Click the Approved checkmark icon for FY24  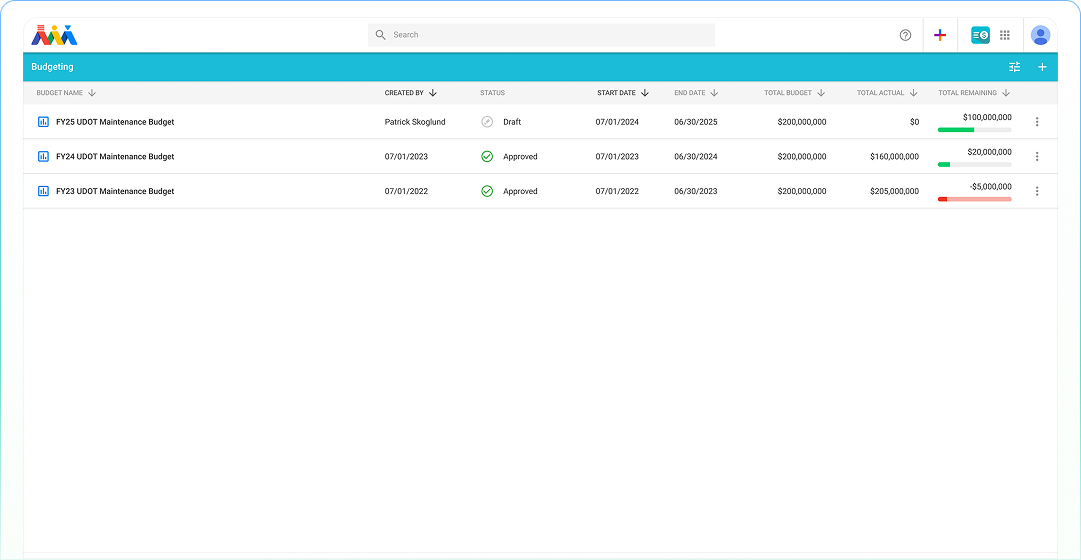point(487,157)
